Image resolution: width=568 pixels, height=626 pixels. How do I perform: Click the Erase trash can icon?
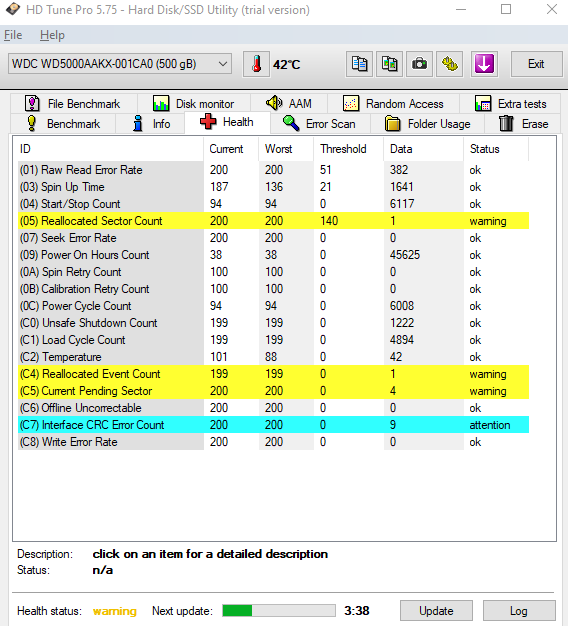(506, 123)
